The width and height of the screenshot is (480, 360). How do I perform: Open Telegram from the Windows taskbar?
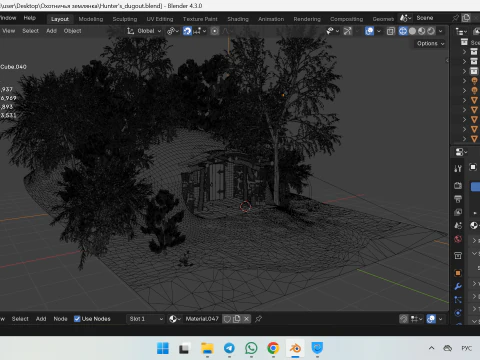click(x=229, y=348)
